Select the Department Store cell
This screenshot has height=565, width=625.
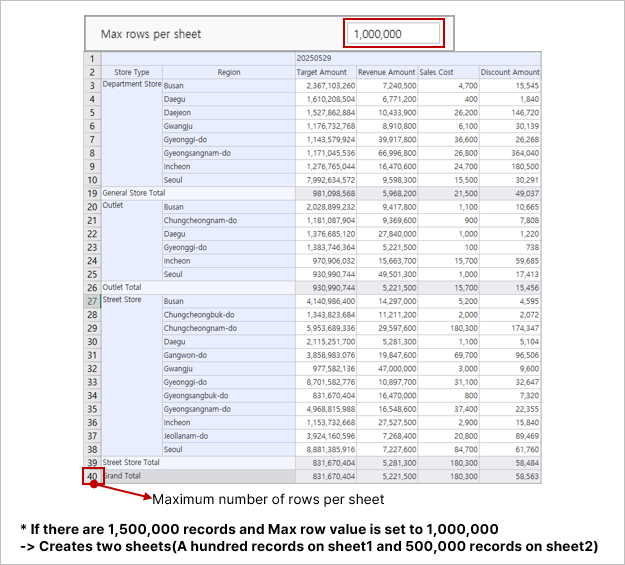click(132, 133)
